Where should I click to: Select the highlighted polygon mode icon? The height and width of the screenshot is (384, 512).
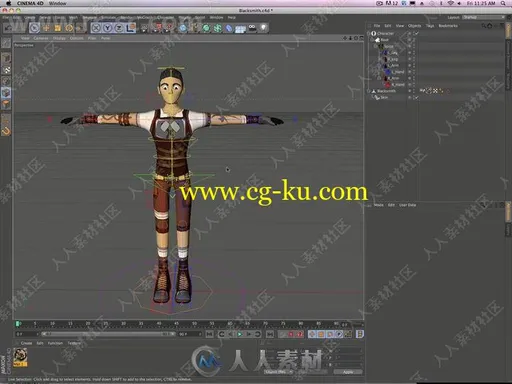point(6,93)
